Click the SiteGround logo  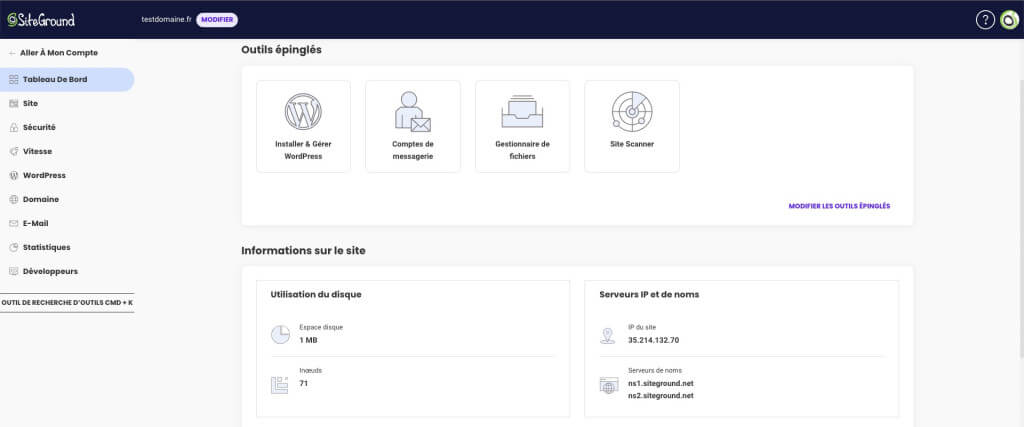tap(41, 20)
